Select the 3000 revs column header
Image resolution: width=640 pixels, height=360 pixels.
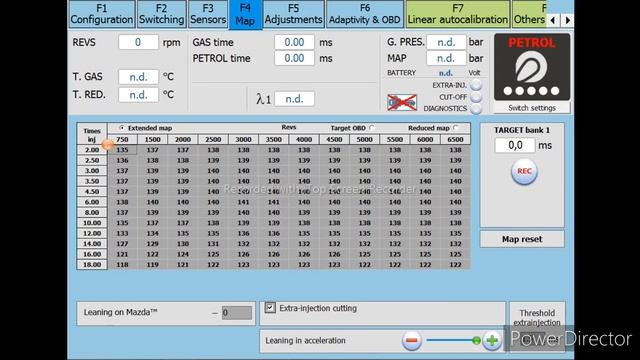243,140
